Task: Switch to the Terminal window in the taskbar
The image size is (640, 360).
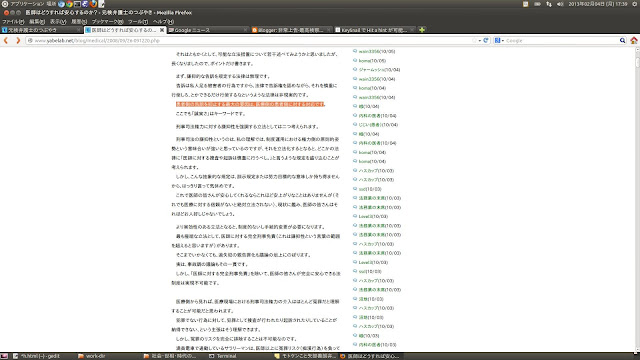Action: pos(223,356)
